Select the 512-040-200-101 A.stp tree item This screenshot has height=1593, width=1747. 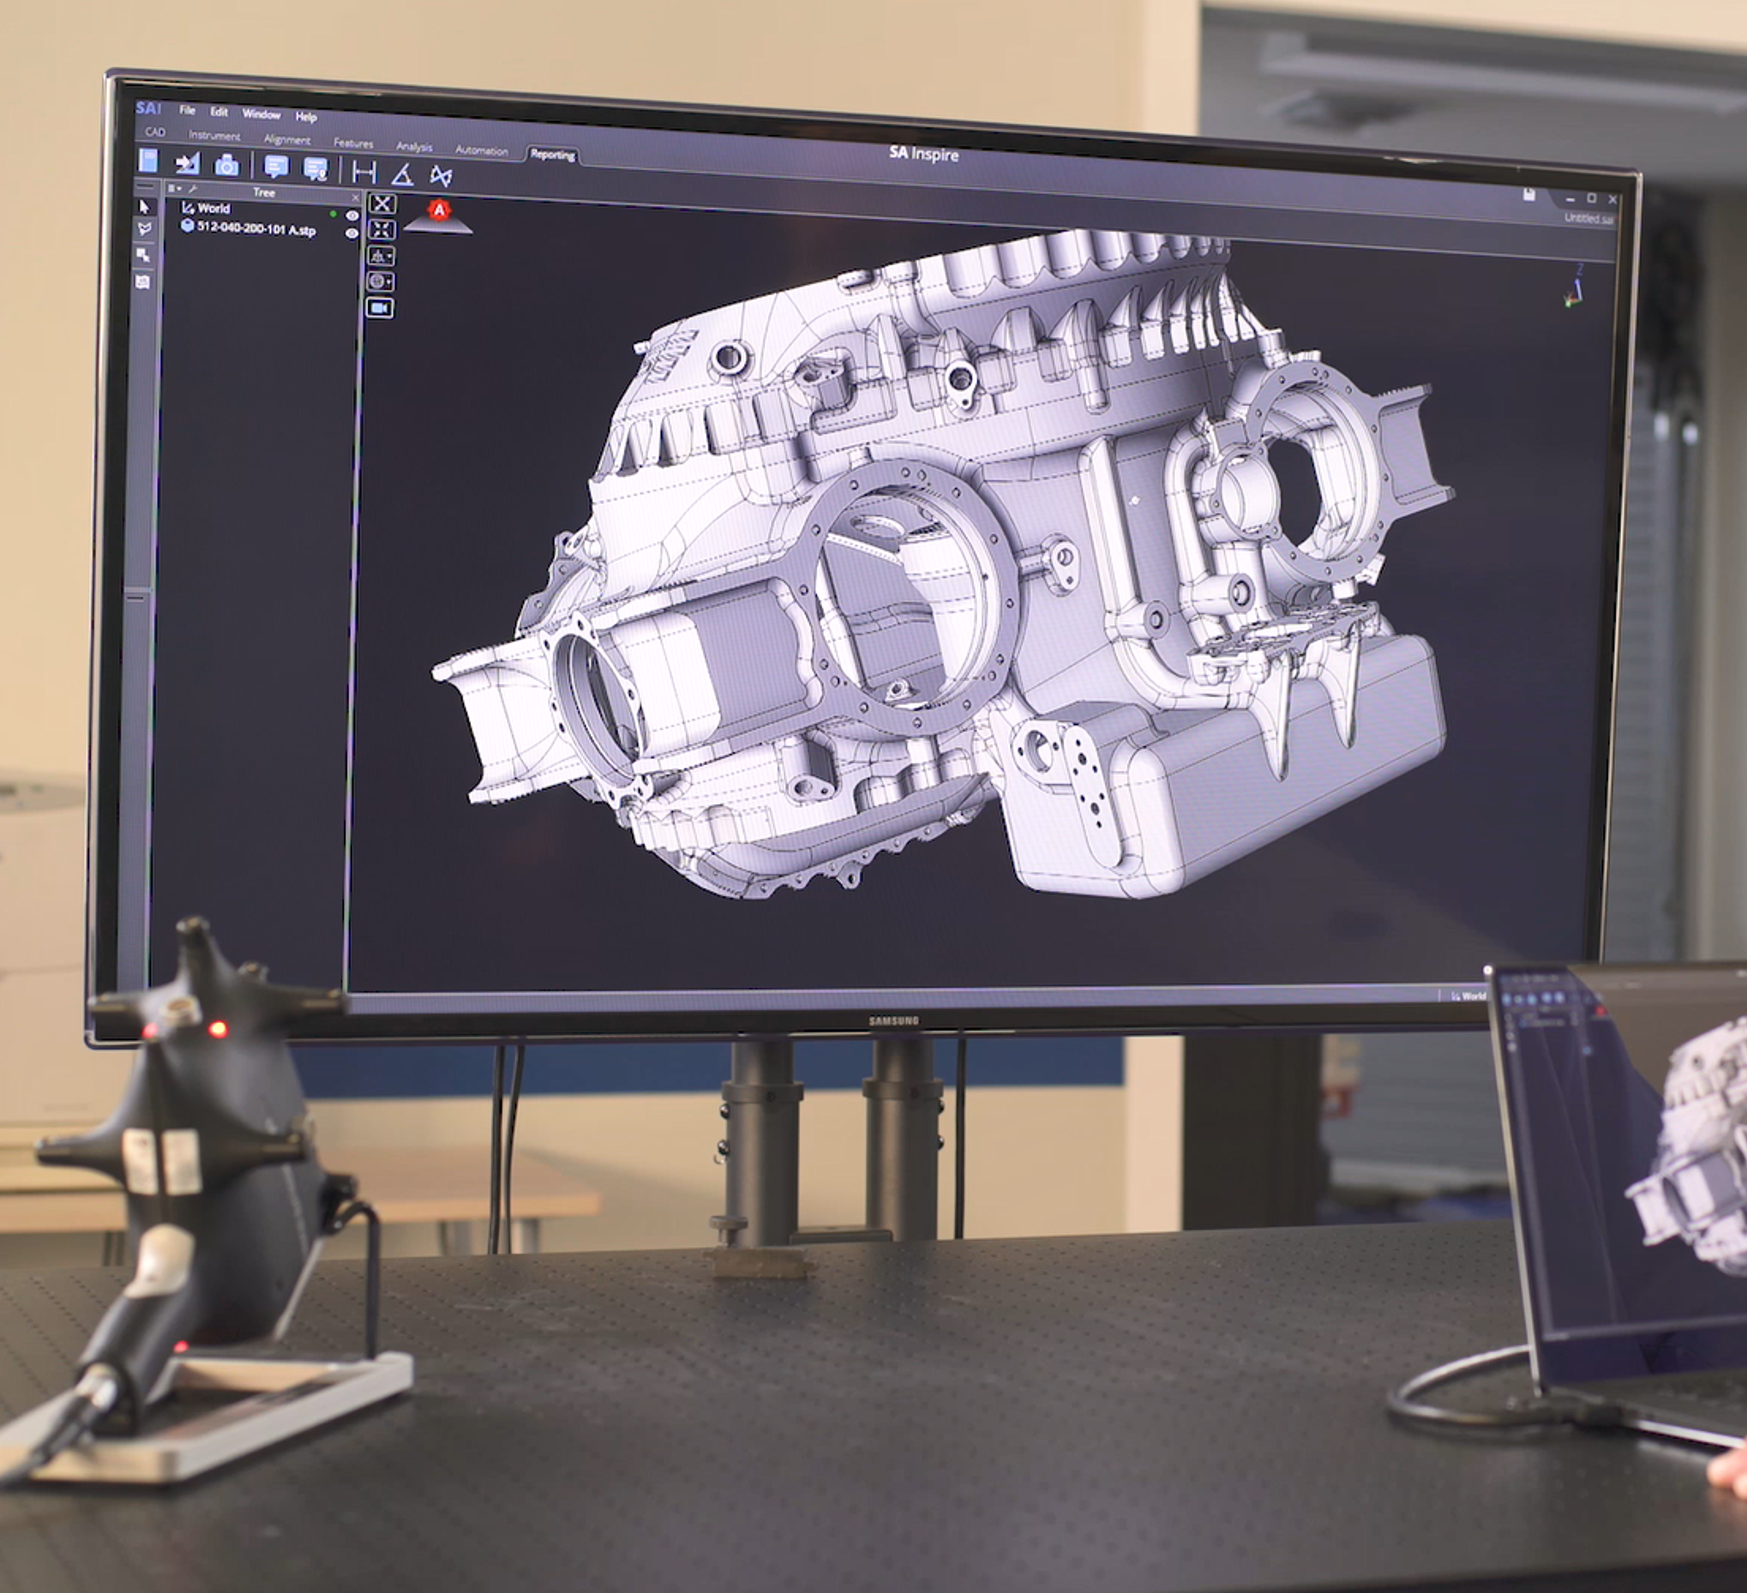tap(256, 229)
